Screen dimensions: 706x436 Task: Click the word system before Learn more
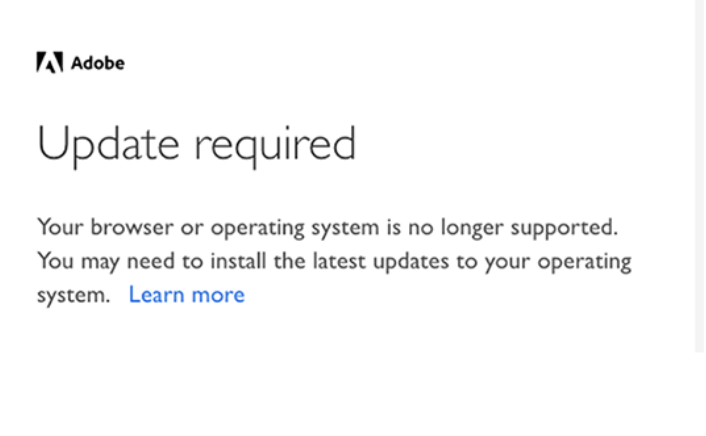[70, 295]
